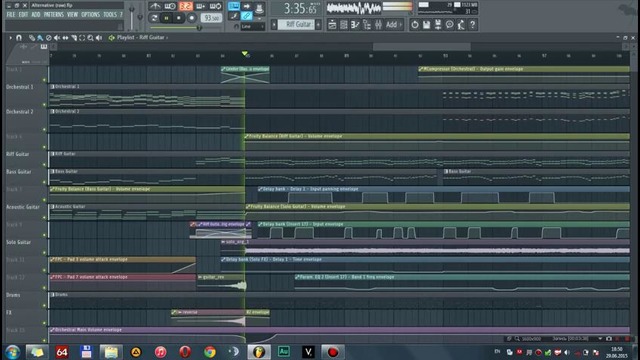Open the Line snap dropdown
This screenshot has width=640, height=360.
point(253,27)
